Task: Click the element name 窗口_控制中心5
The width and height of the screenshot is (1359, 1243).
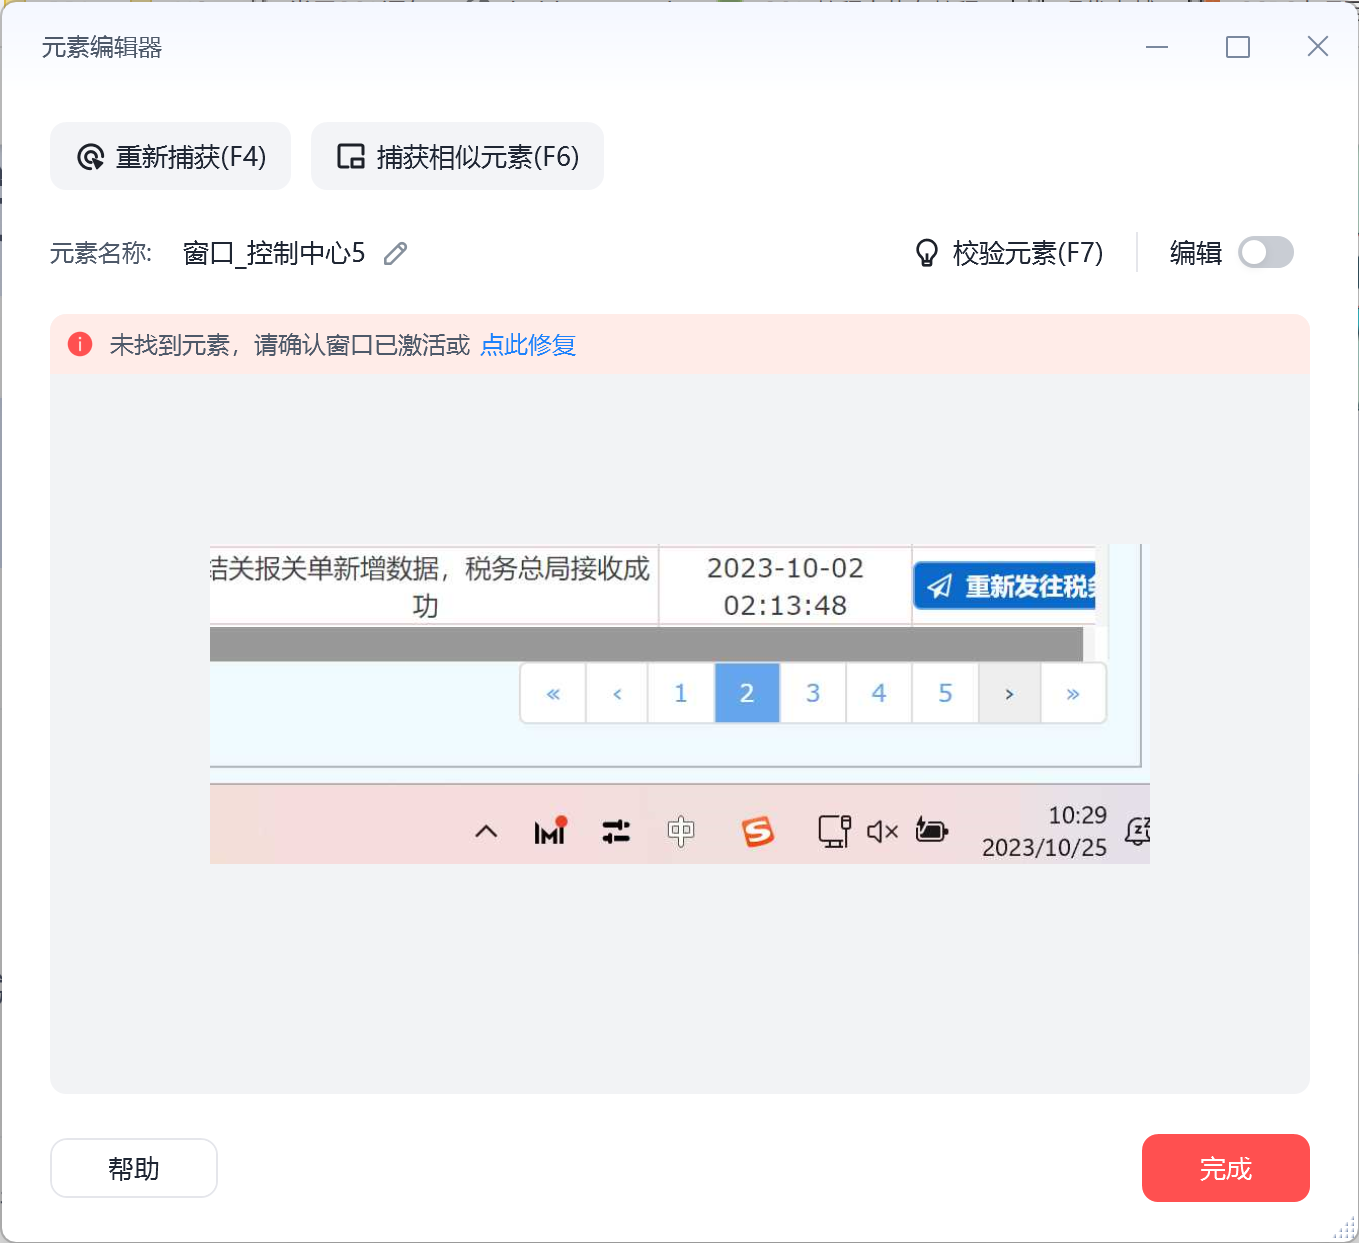Action: [x=274, y=254]
